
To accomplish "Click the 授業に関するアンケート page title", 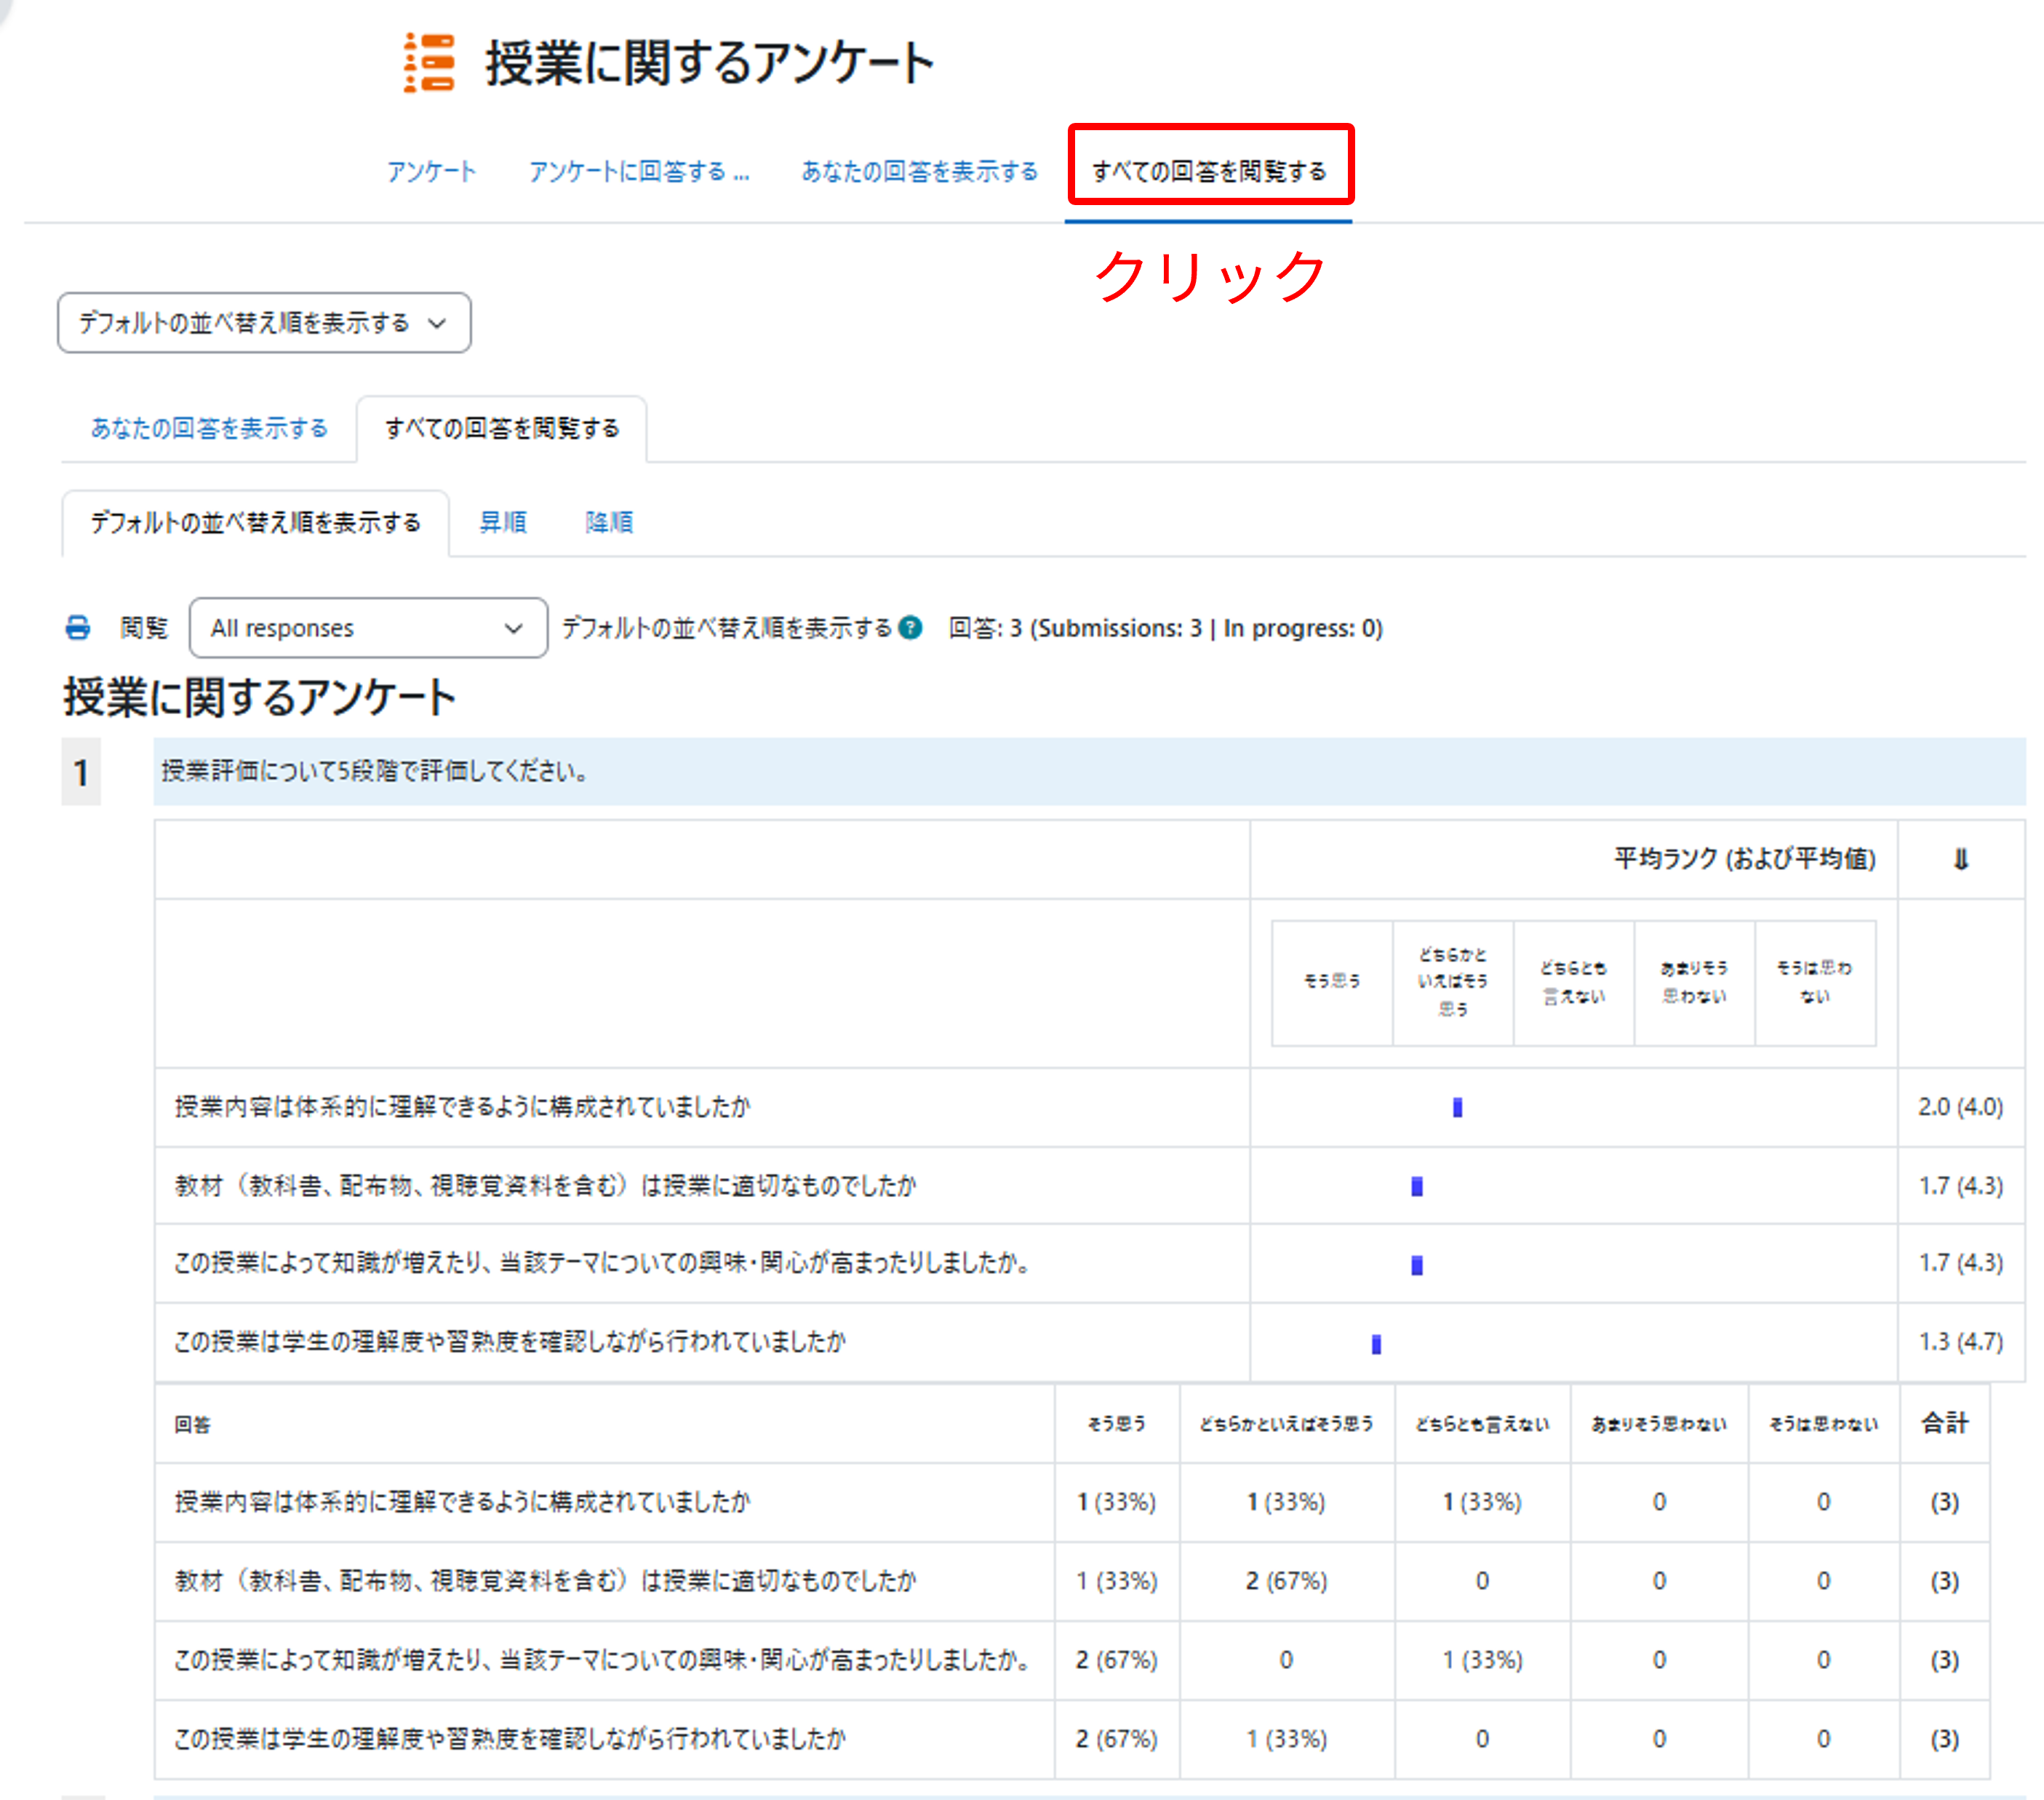I will (x=709, y=63).
